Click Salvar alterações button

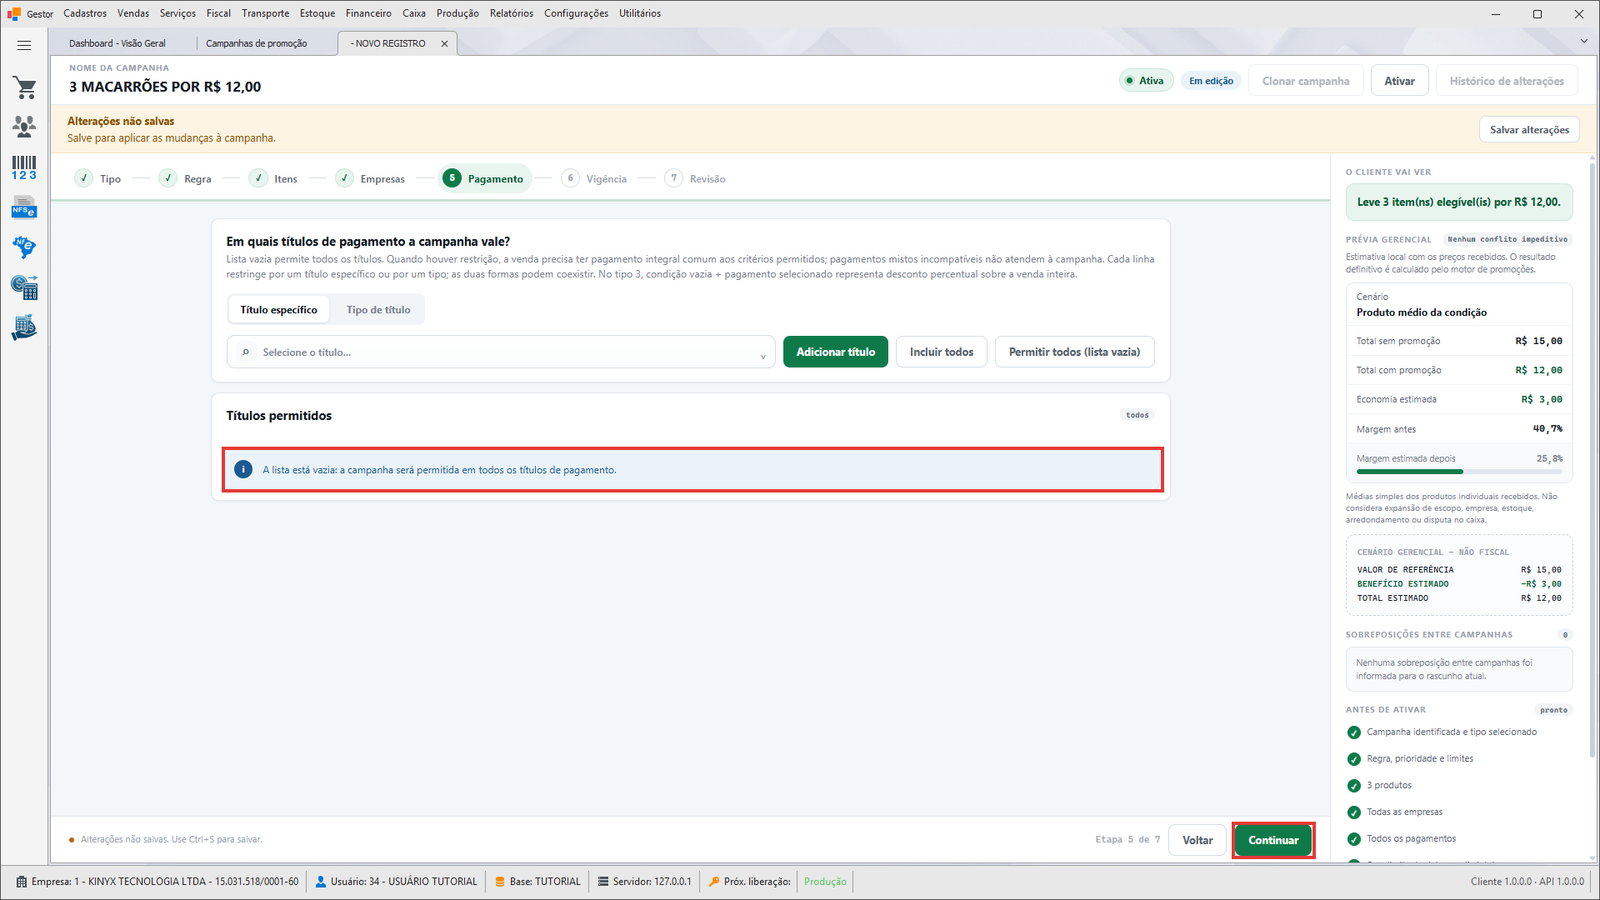pos(1529,130)
